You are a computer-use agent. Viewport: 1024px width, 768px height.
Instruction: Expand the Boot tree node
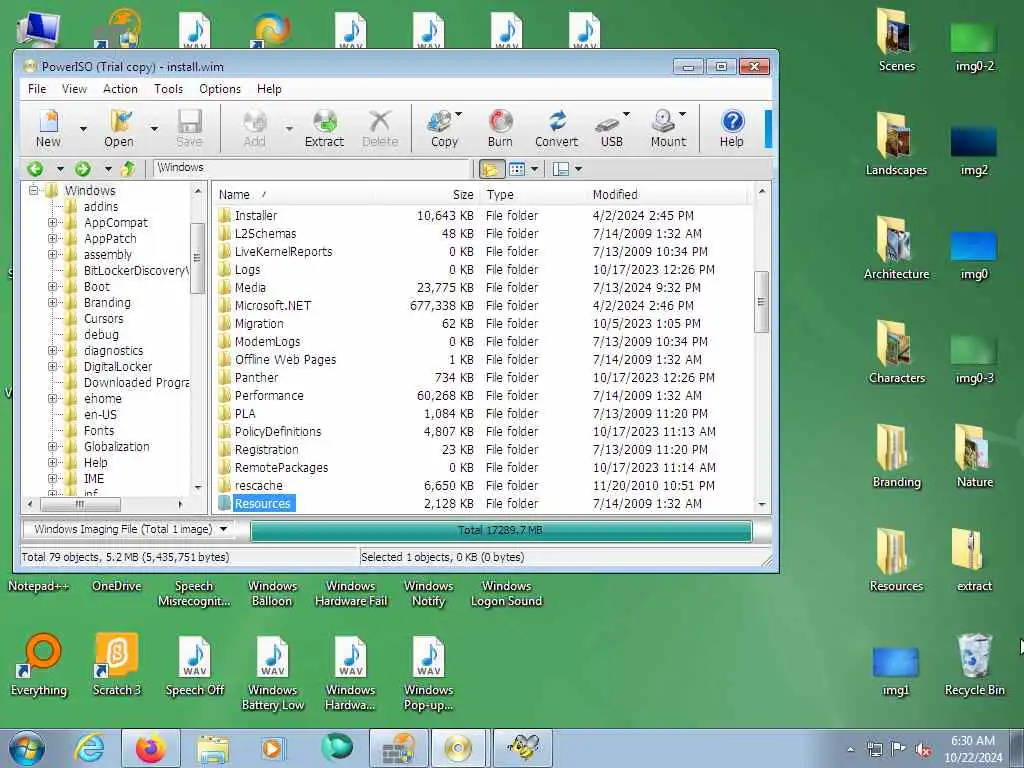click(52, 286)
